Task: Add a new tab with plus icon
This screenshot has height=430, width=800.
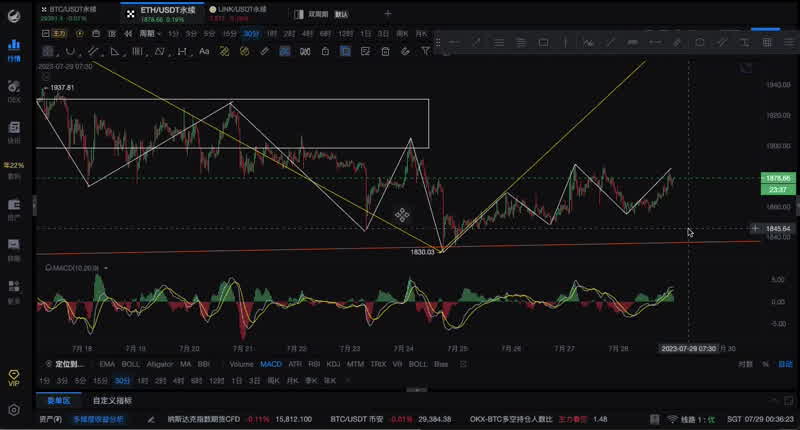Action: coord(388,14)
